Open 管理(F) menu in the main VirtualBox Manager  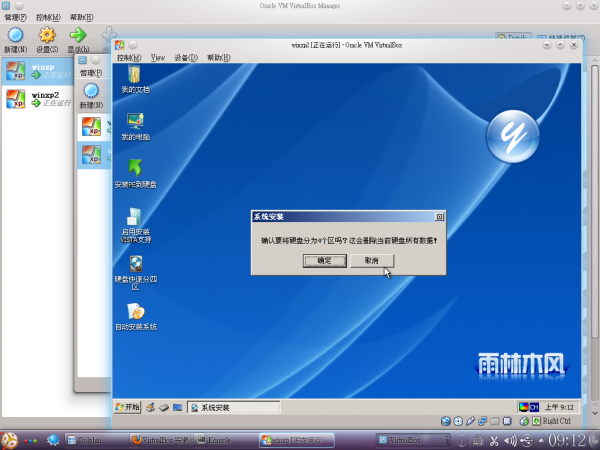pyautogui.click(x=16, y=17)
